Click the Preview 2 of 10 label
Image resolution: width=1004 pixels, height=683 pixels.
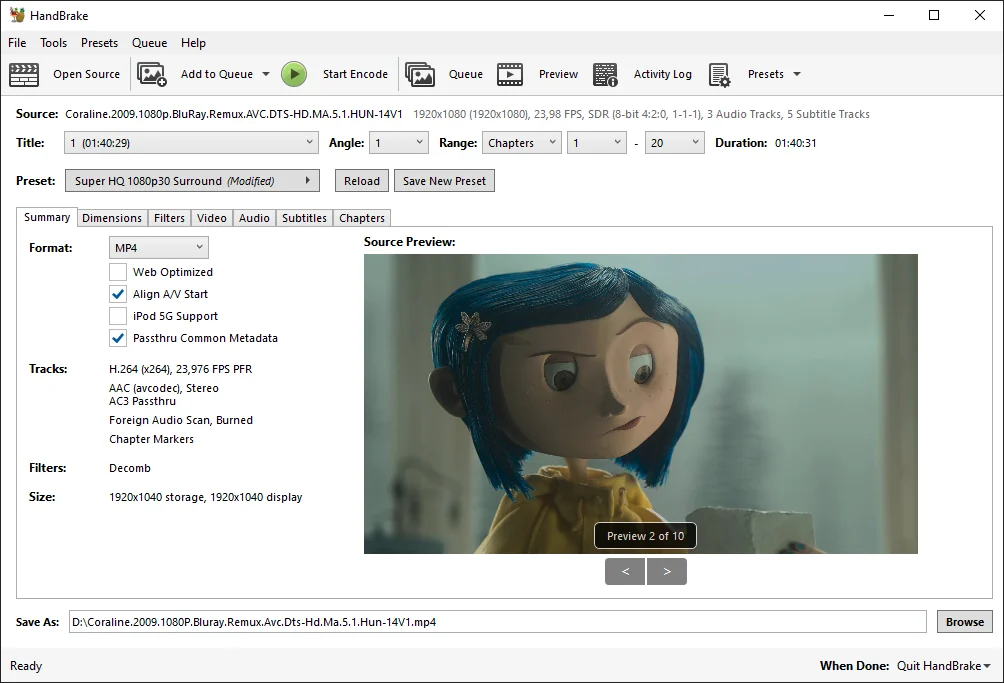click(645, 536)
